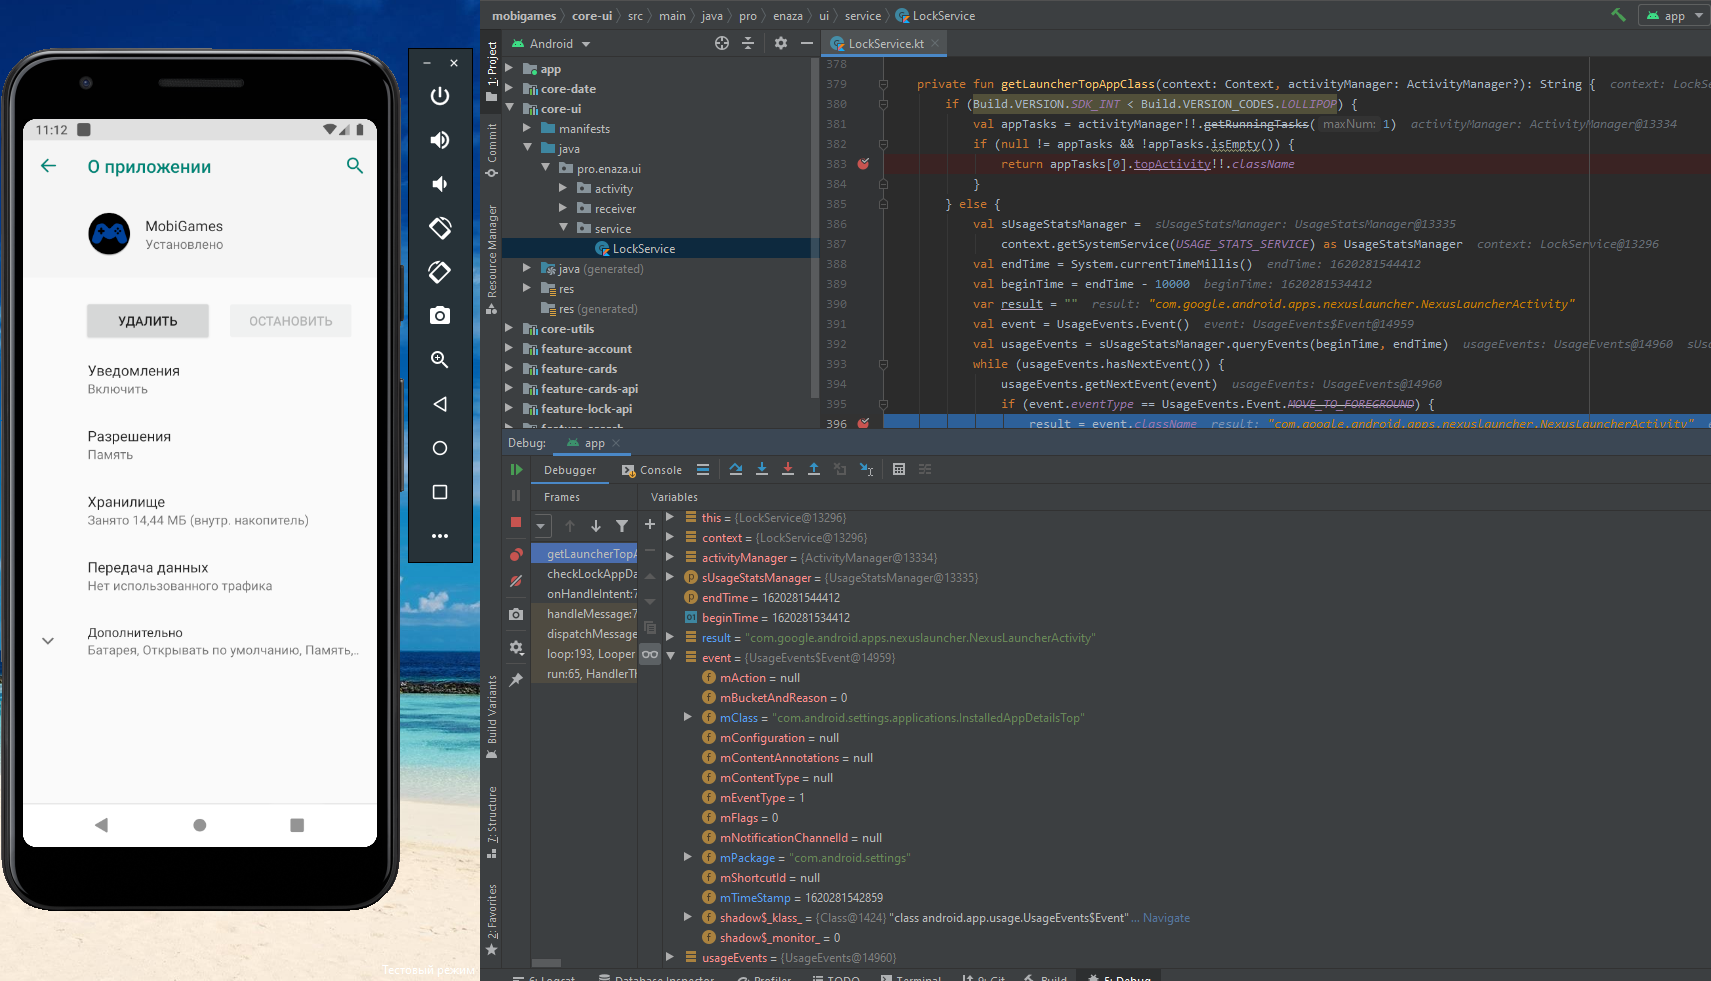
Task: Expand feature-account module
Action: click(509, 348)
